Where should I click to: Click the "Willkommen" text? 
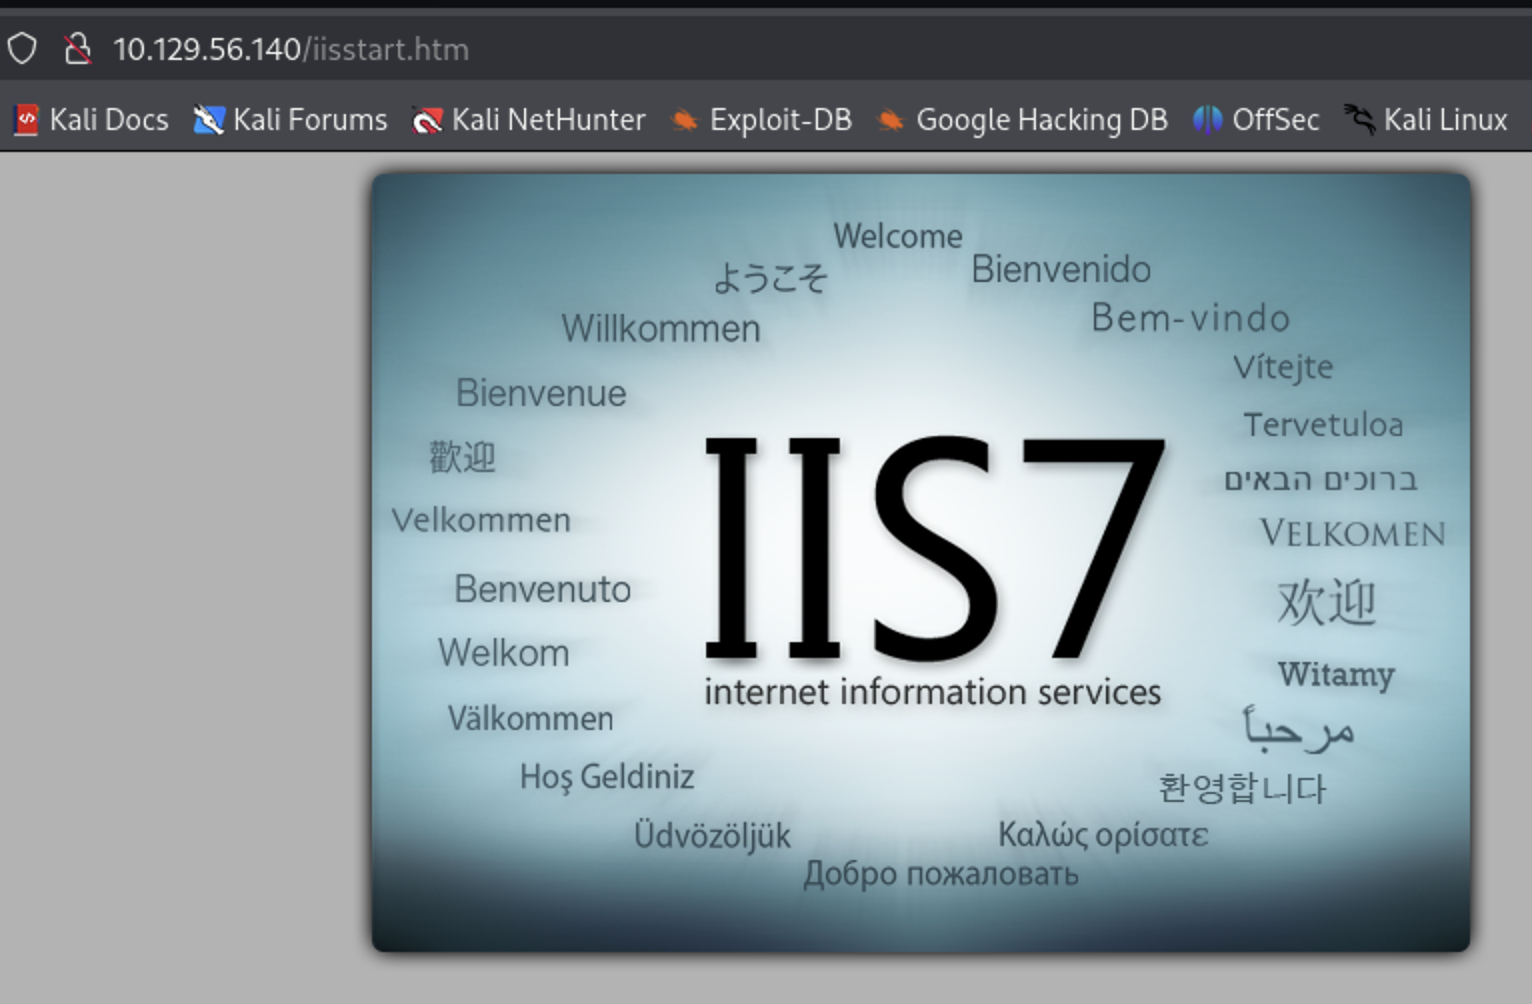[x=661, y=328]
